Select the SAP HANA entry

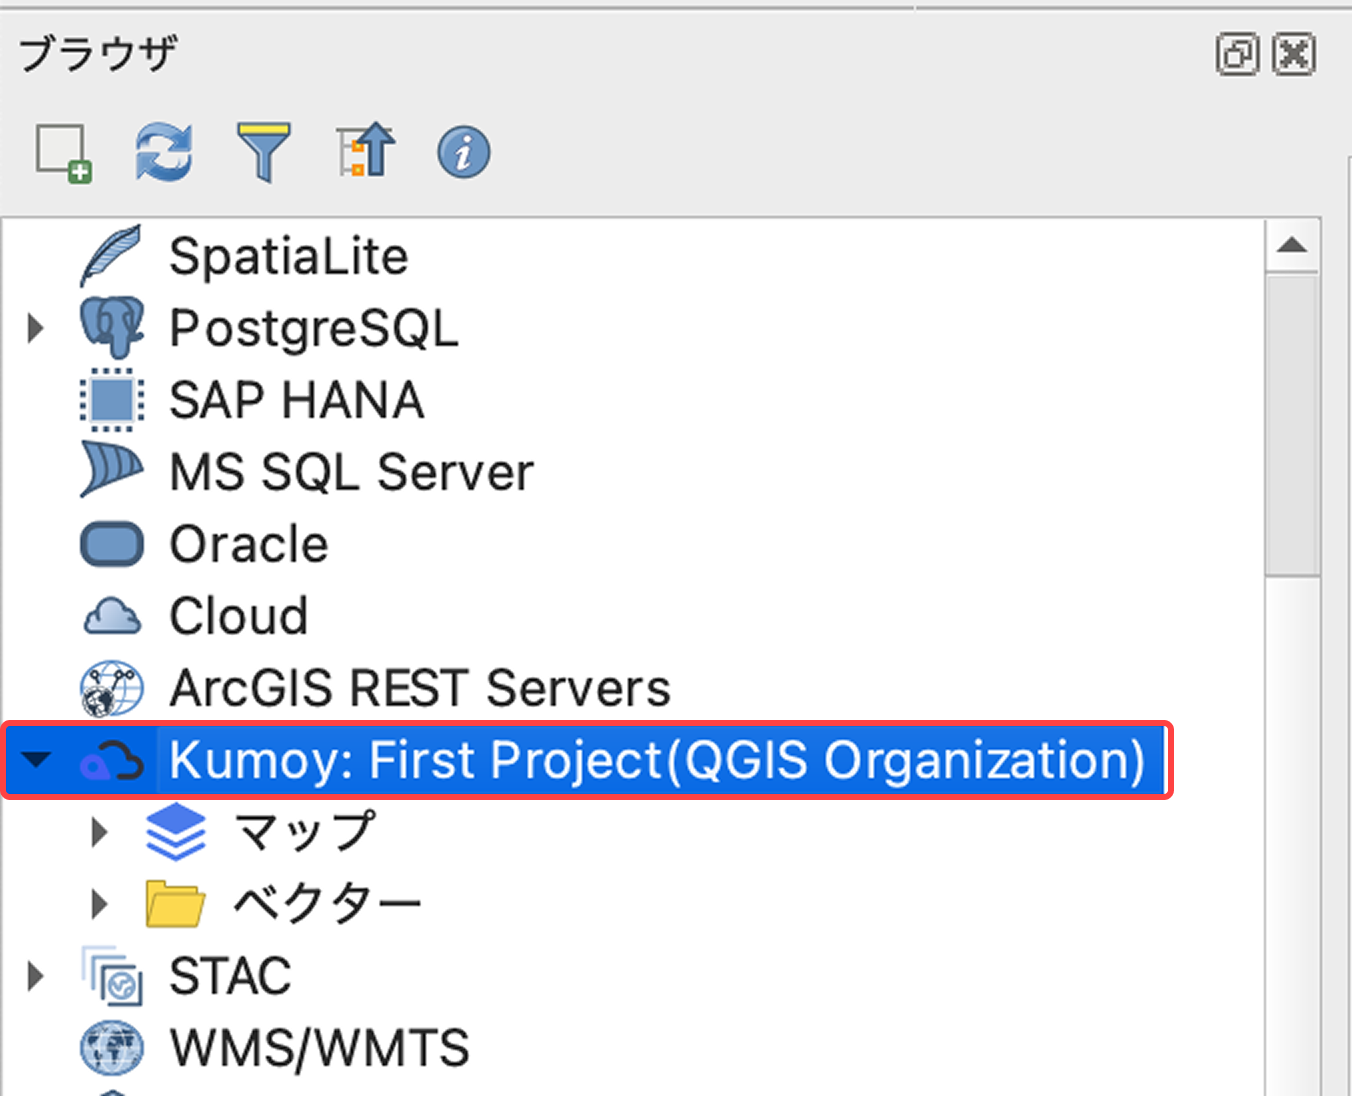[296, 400]
